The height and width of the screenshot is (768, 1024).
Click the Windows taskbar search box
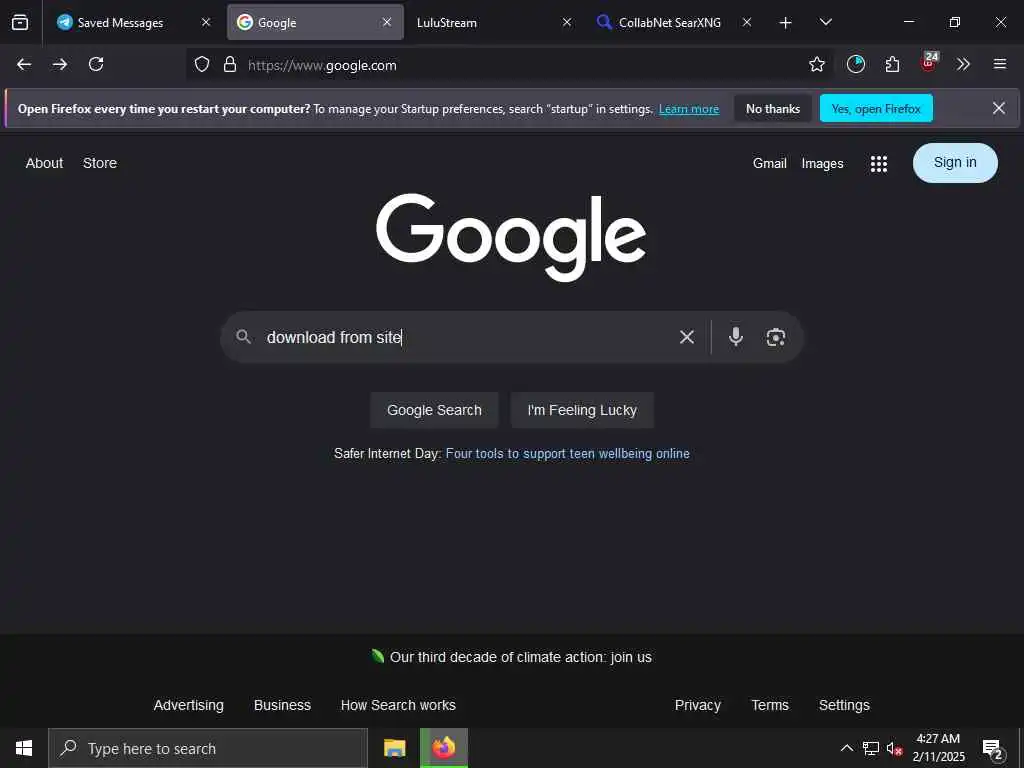pyautogui.click(x=208, y=748)
